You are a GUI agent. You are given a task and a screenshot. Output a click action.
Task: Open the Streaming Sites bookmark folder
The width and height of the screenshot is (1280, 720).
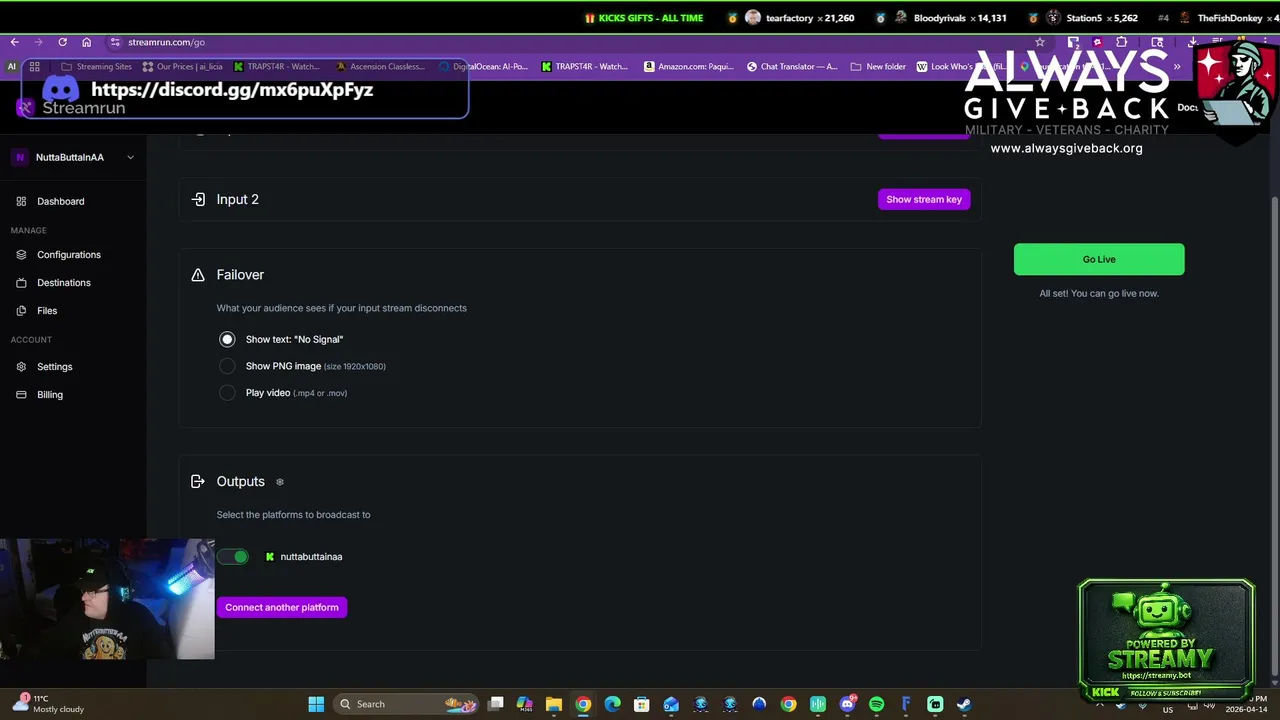[97, 67]
